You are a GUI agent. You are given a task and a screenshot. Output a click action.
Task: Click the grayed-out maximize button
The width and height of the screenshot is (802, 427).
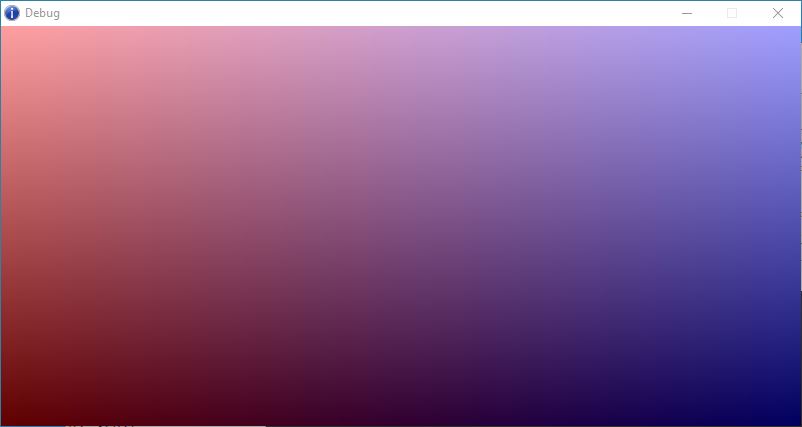(732, 13)
